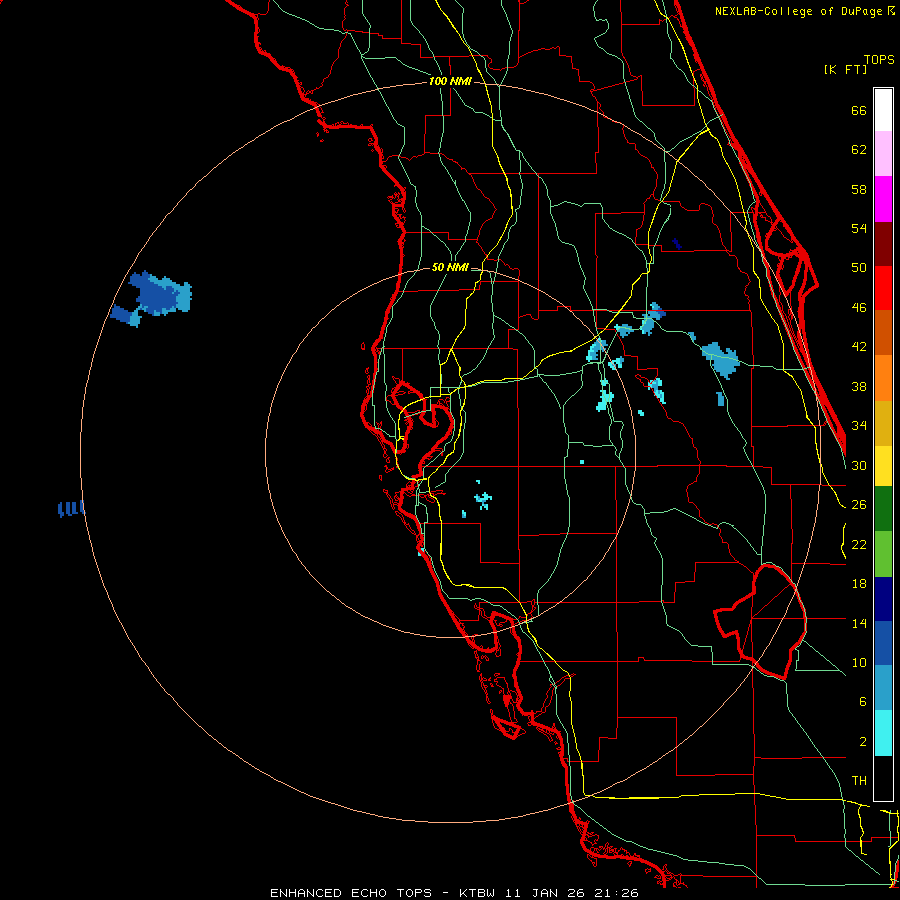Screen dimensions: 900x900
Task: Click legend scale value 18
Action: (x=859, y=584)
